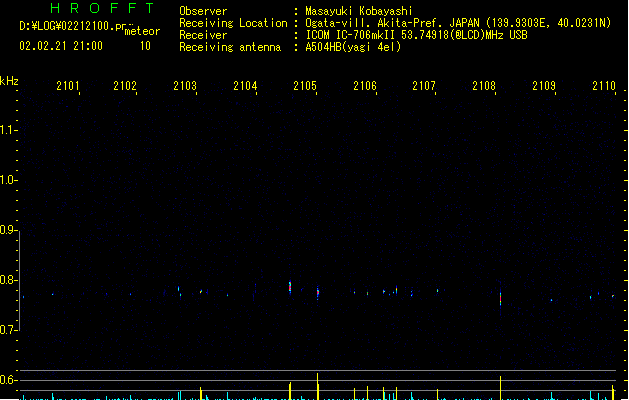
Task: Click the strong meteor echo just before 2105
Action: click(290, 287)
